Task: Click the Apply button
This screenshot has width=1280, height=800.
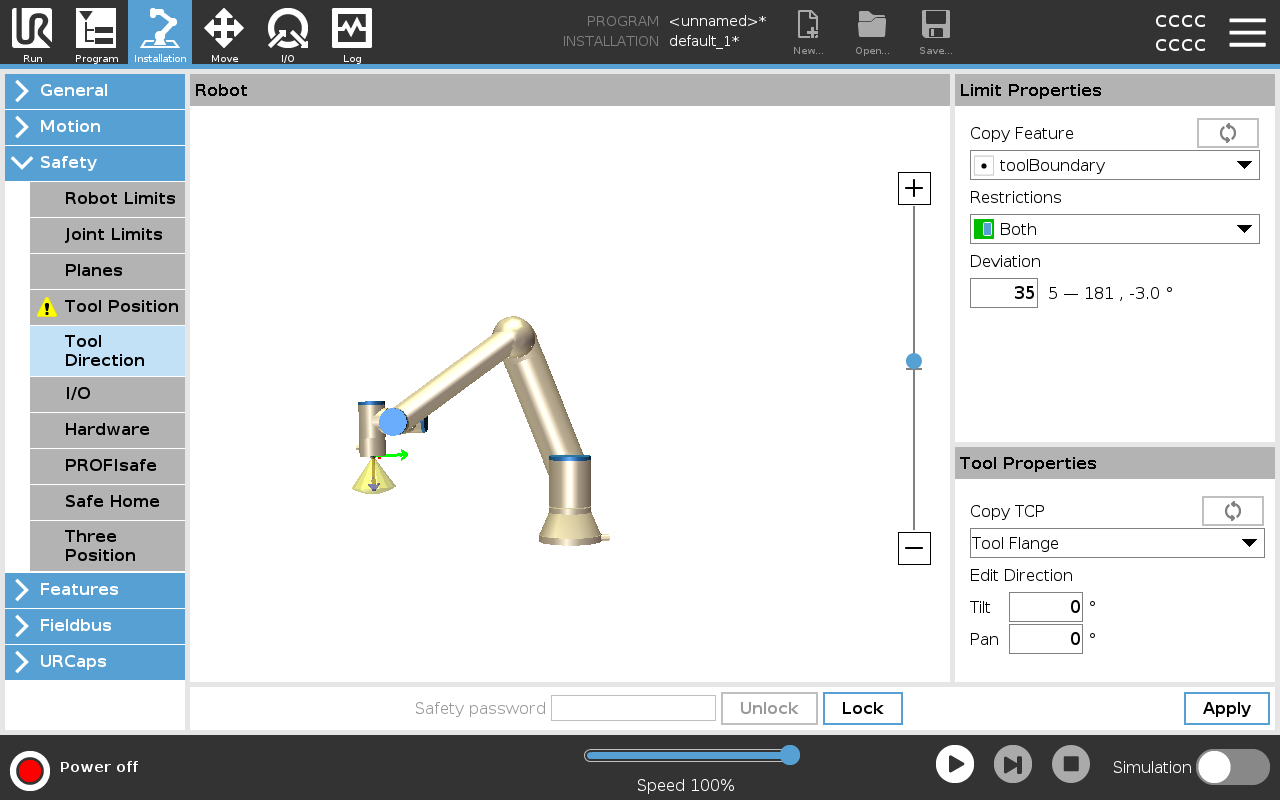Action: pyautogui.click(x=1226, y=708)
